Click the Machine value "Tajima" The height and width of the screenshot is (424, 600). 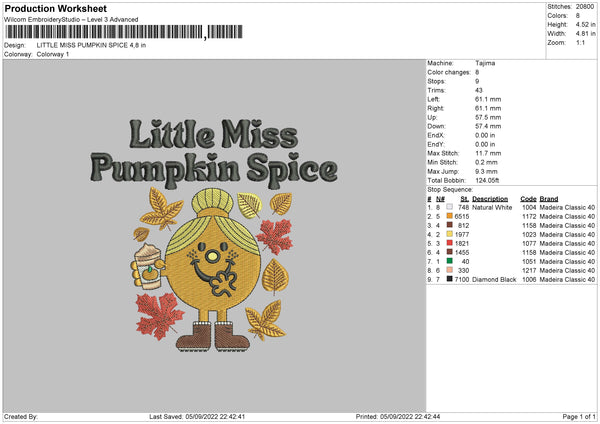click(x=485, y=63)
